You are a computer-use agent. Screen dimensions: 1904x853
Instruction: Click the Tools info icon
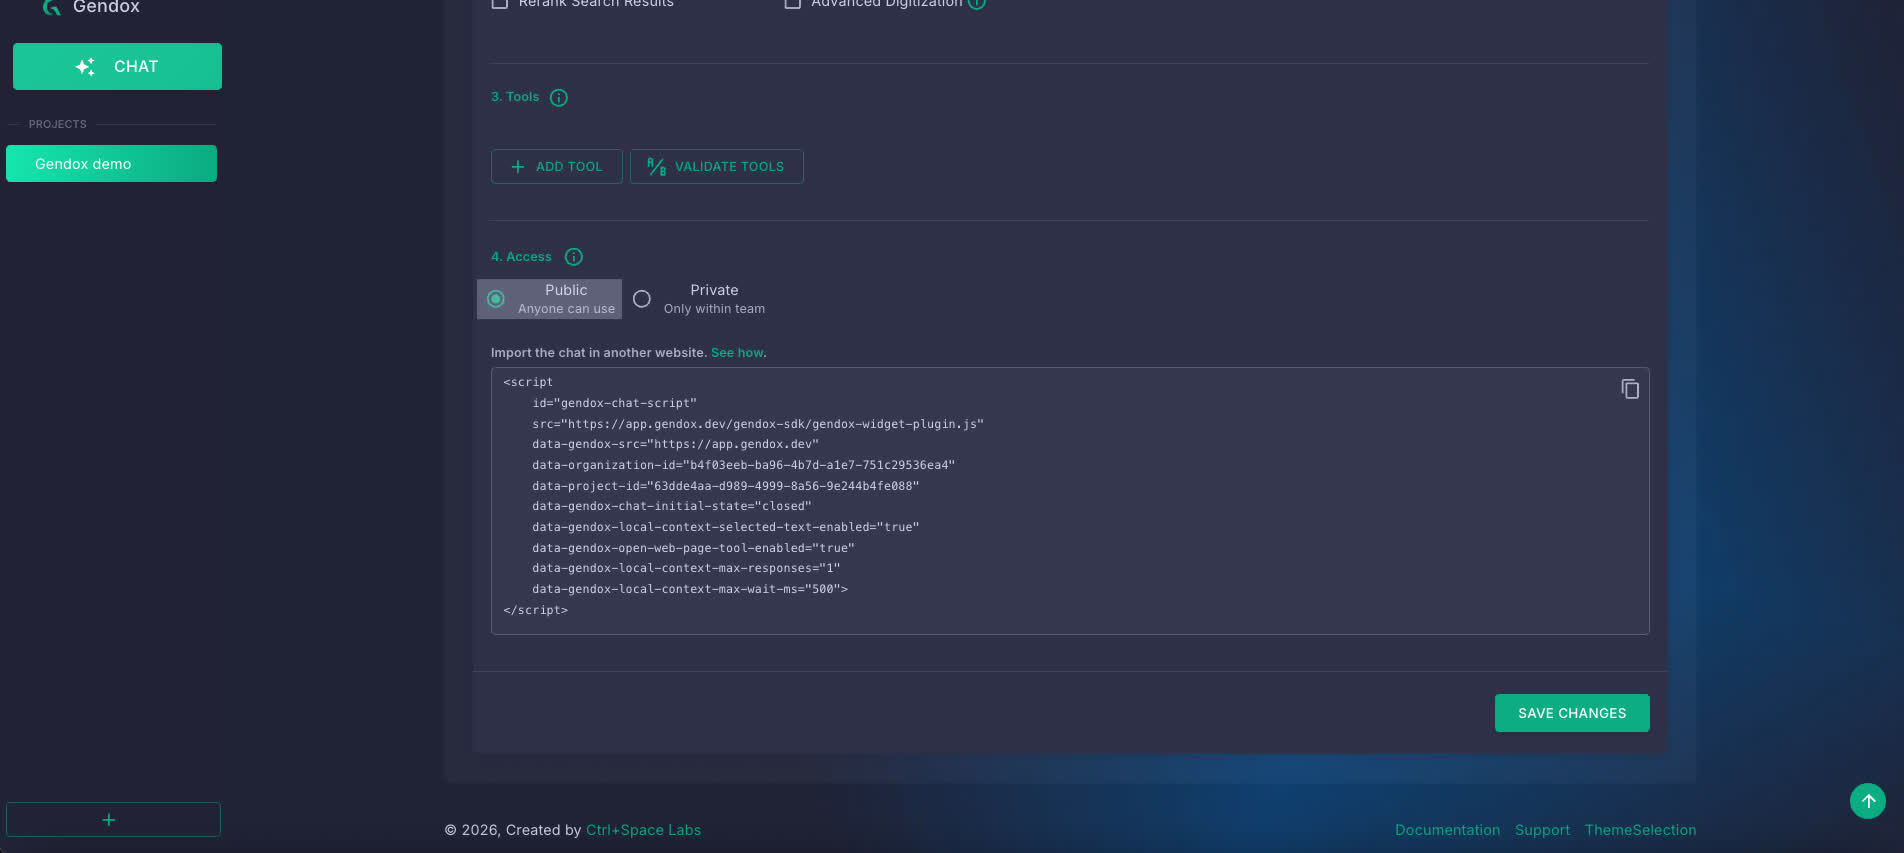click(559, 98)
